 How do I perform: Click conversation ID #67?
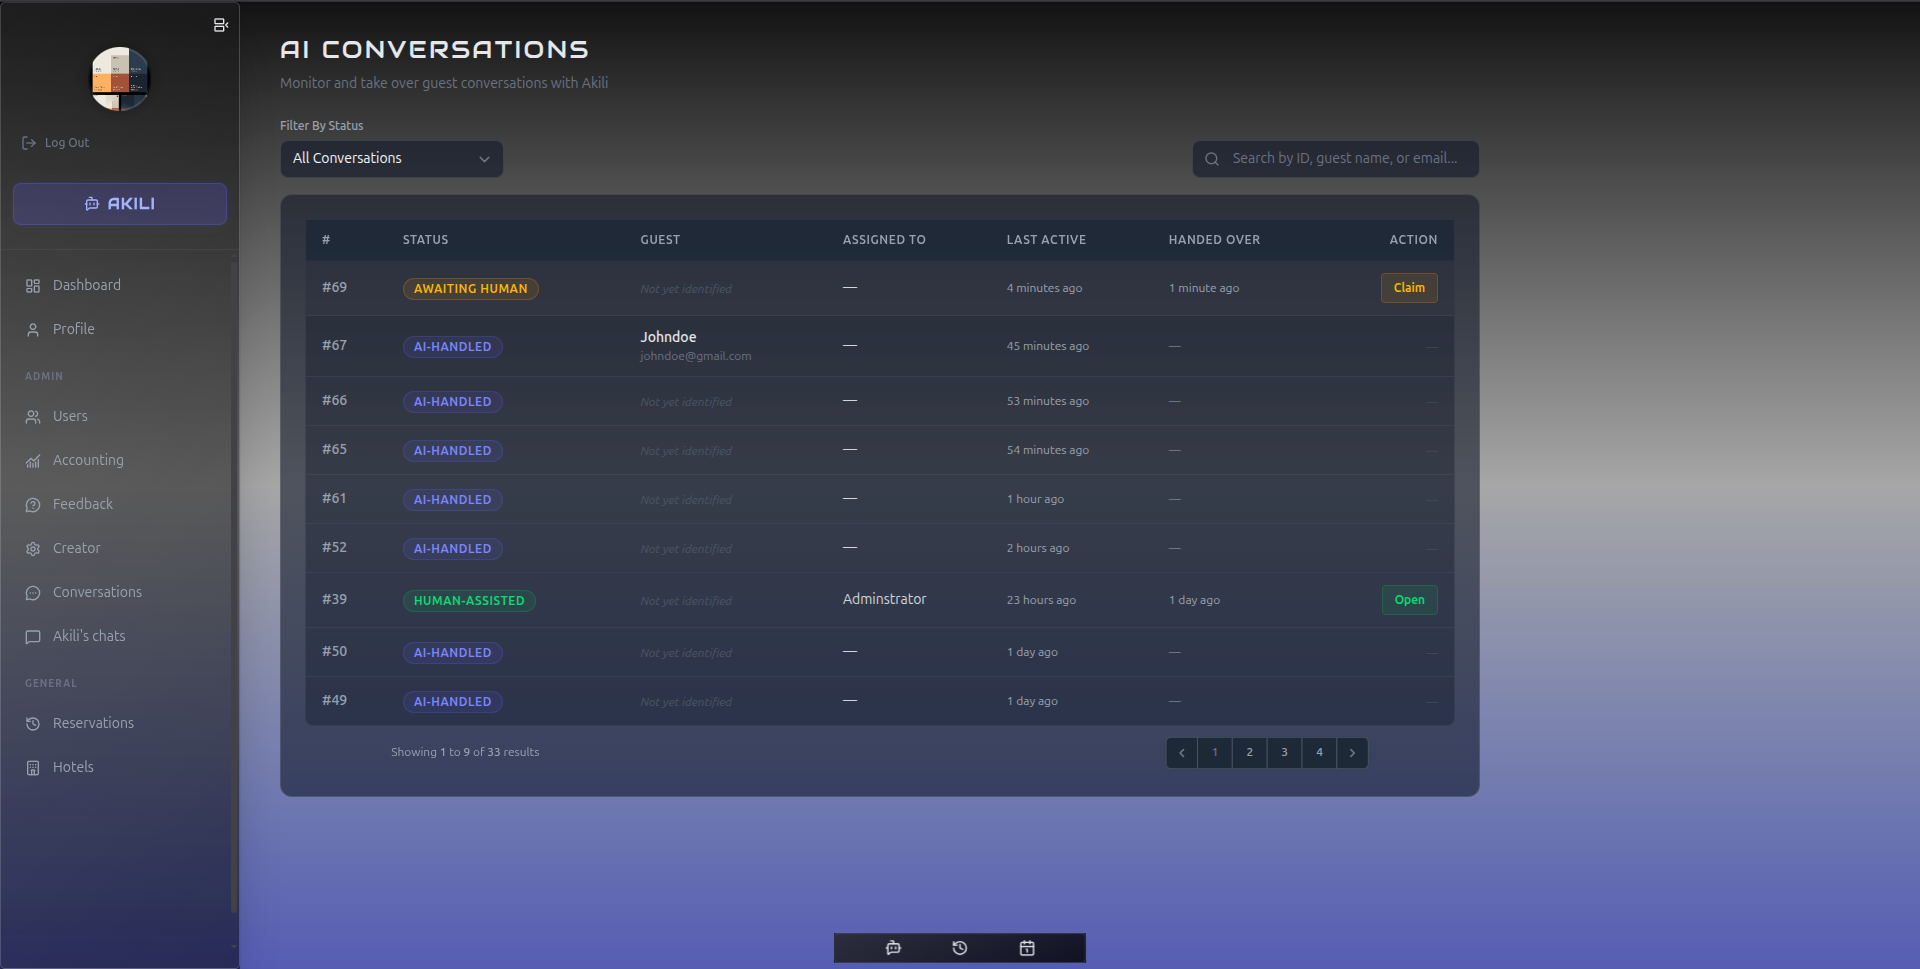pyautogui.click(x=334, y=345)
